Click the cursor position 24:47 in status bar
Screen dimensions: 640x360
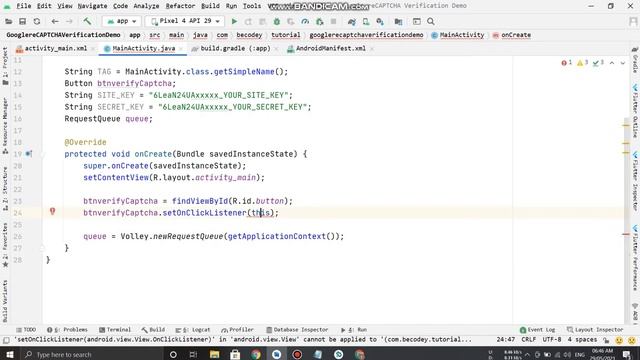505,340
